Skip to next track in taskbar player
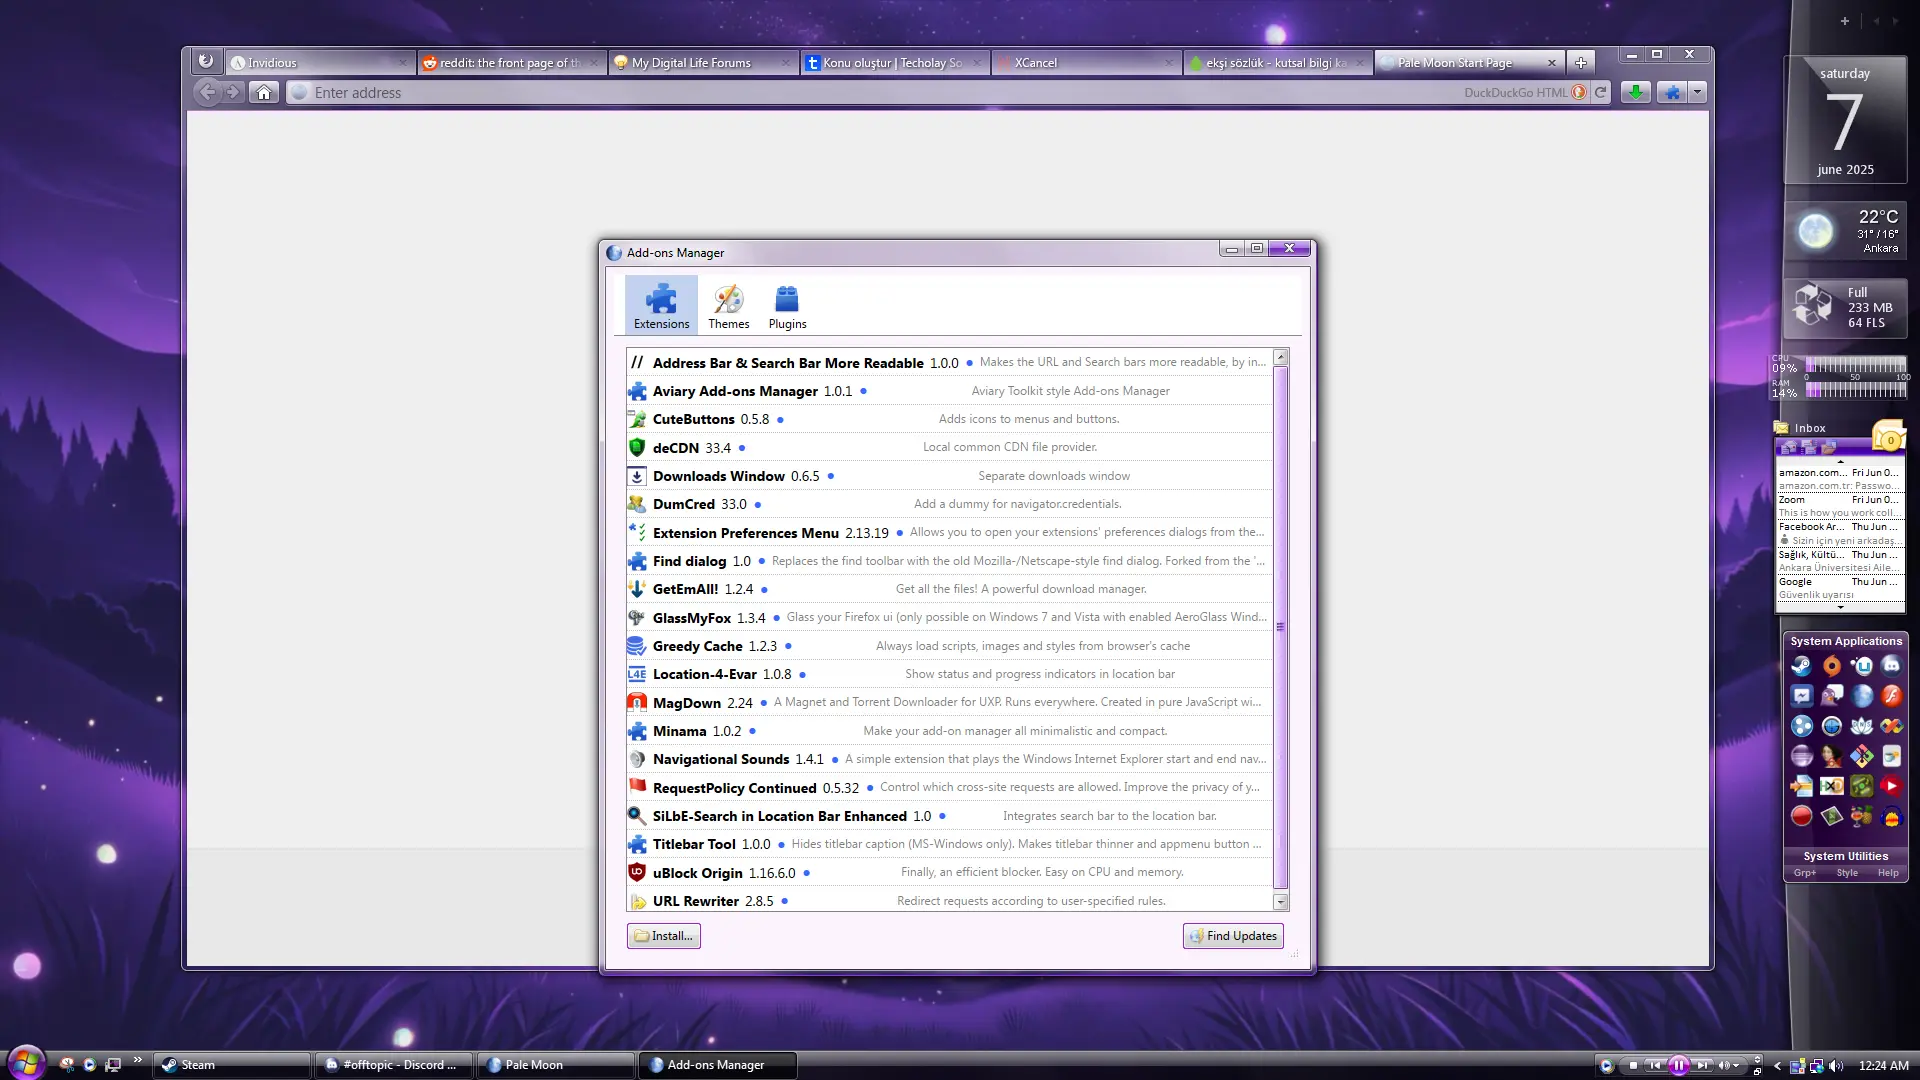Viewport: 1920px width, 1080px height. click(1702, 1066)
